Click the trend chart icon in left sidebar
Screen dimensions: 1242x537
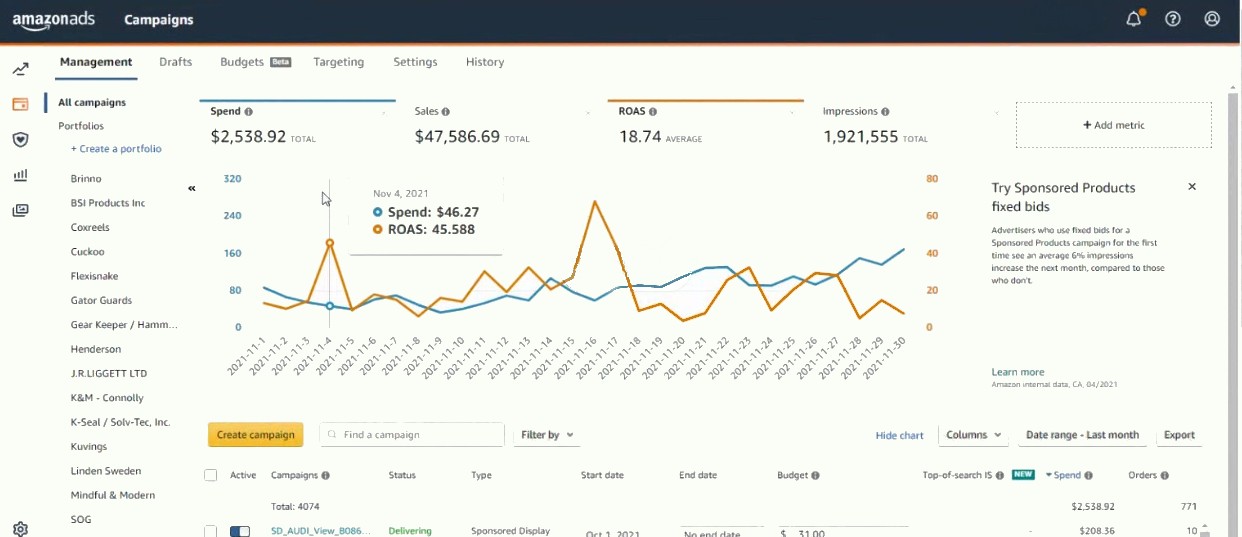coord(20,69)
